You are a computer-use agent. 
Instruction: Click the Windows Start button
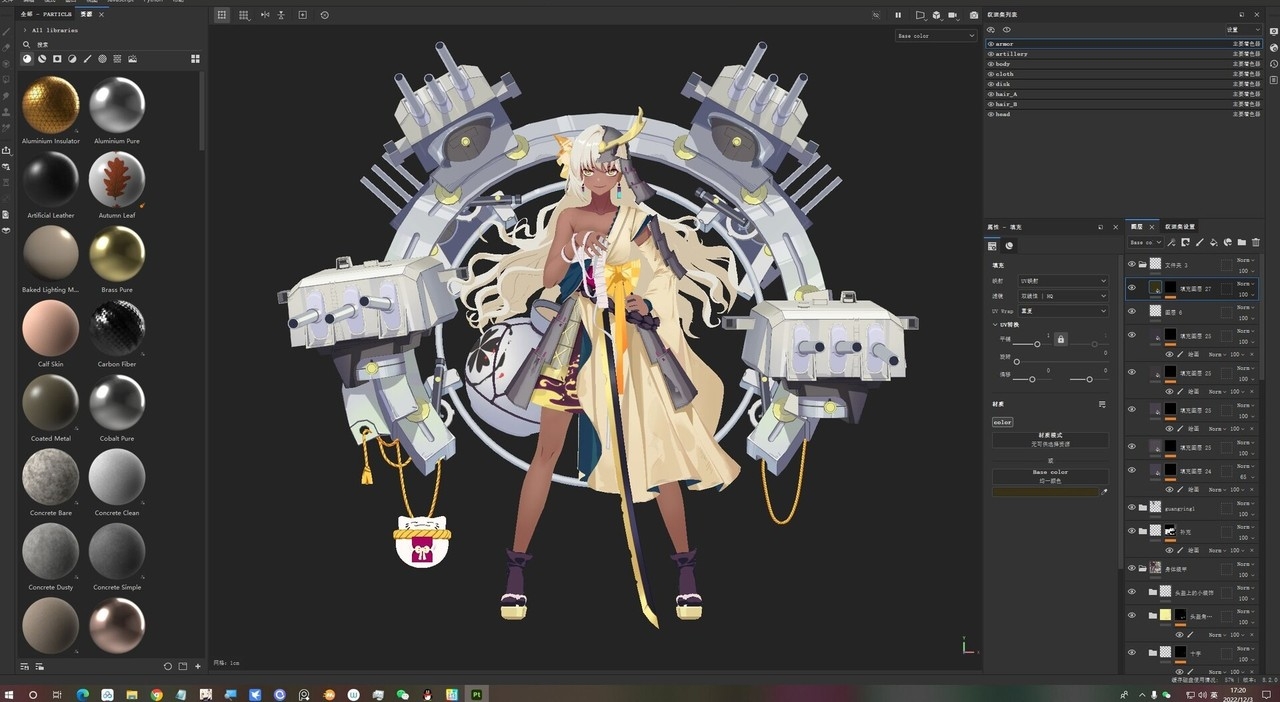(x=9, y=694)
